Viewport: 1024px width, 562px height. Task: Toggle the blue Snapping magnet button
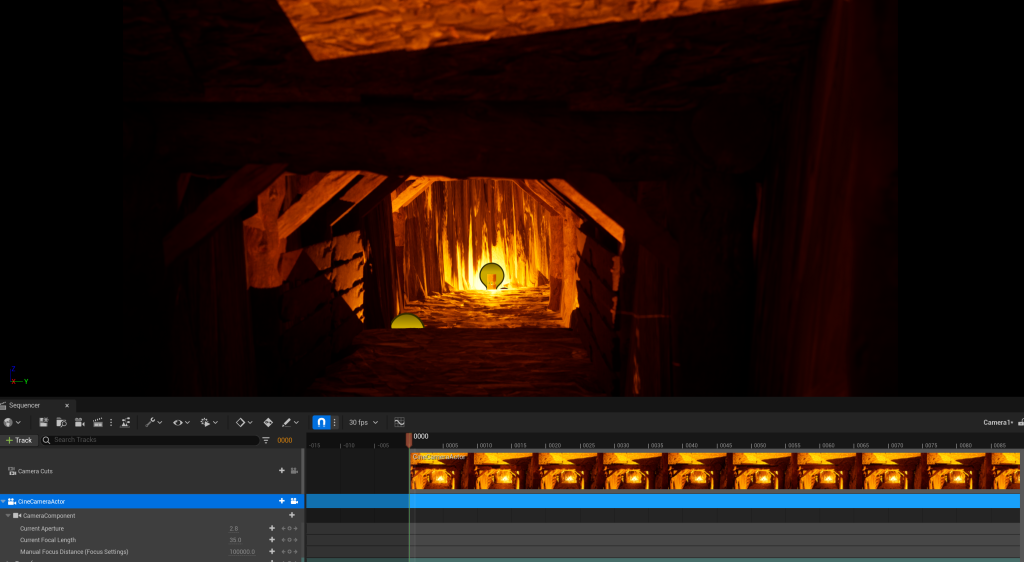(x=321, y=423)
